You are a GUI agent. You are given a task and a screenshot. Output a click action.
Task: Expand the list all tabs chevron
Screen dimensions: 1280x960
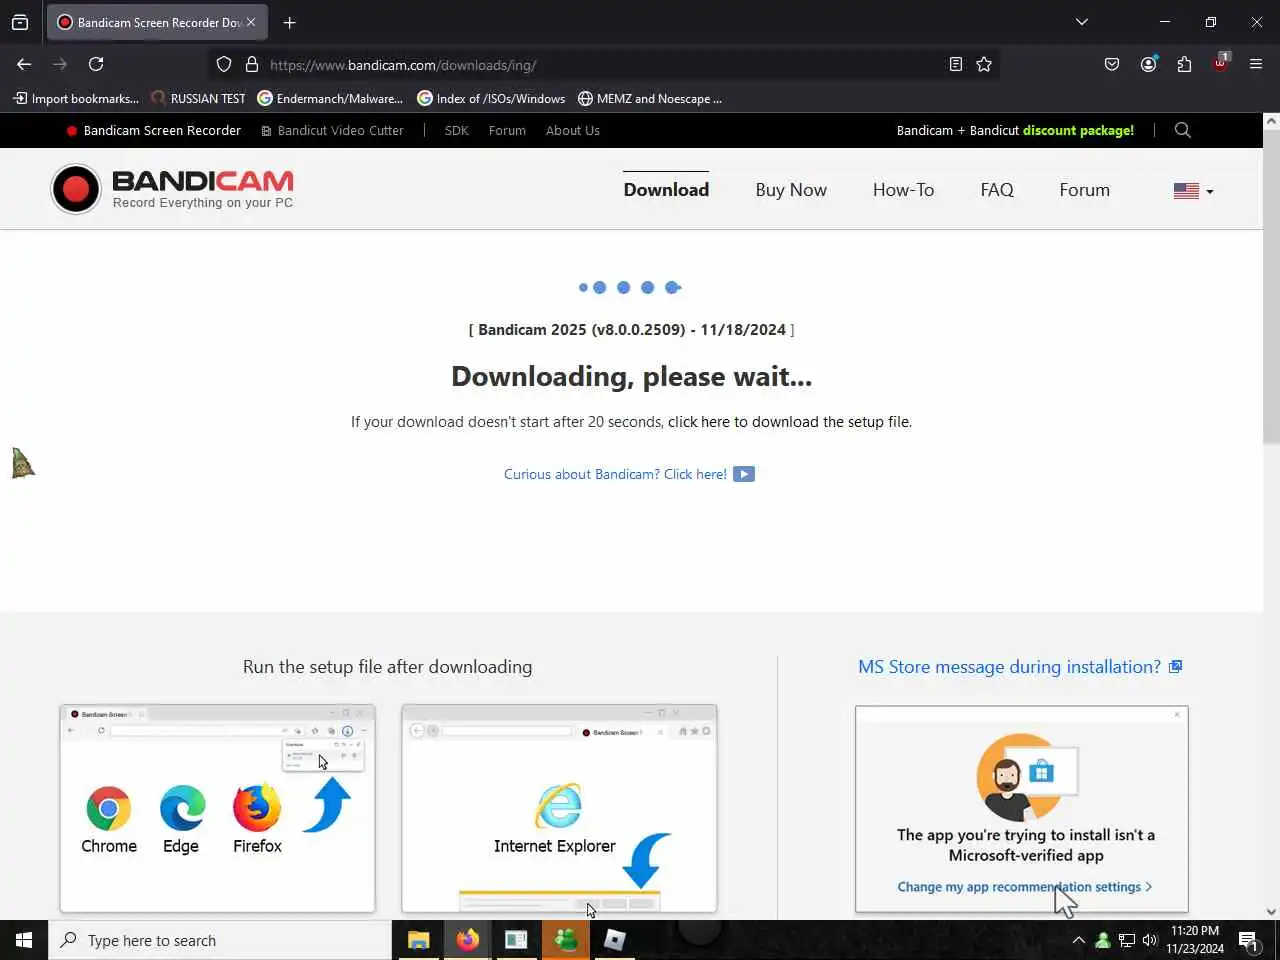[1081, 22]
